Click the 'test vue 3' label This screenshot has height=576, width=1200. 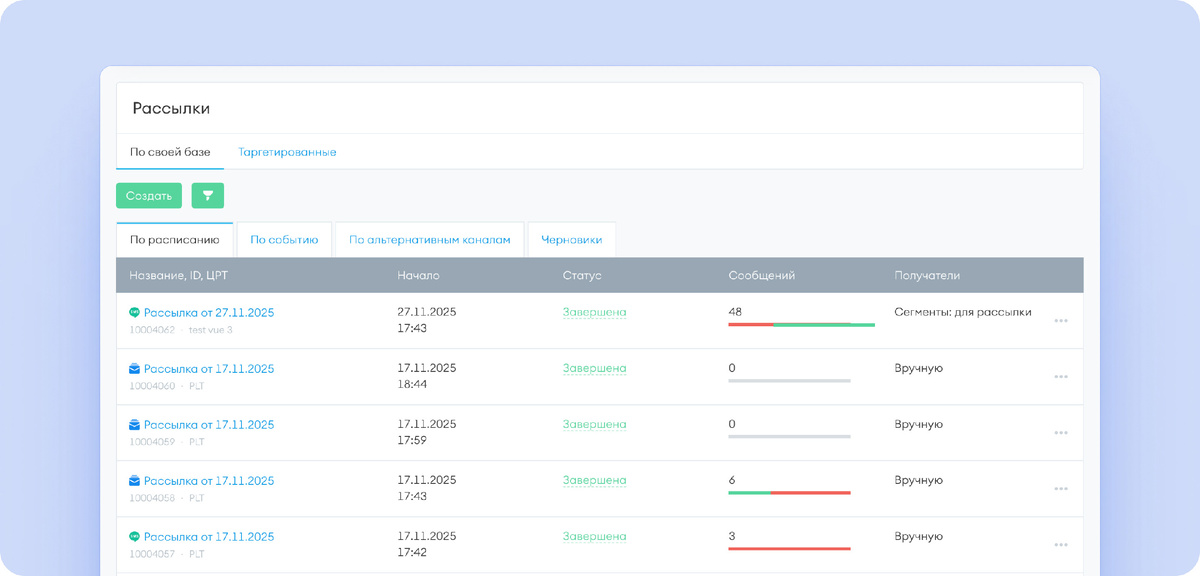pos(211,330)
